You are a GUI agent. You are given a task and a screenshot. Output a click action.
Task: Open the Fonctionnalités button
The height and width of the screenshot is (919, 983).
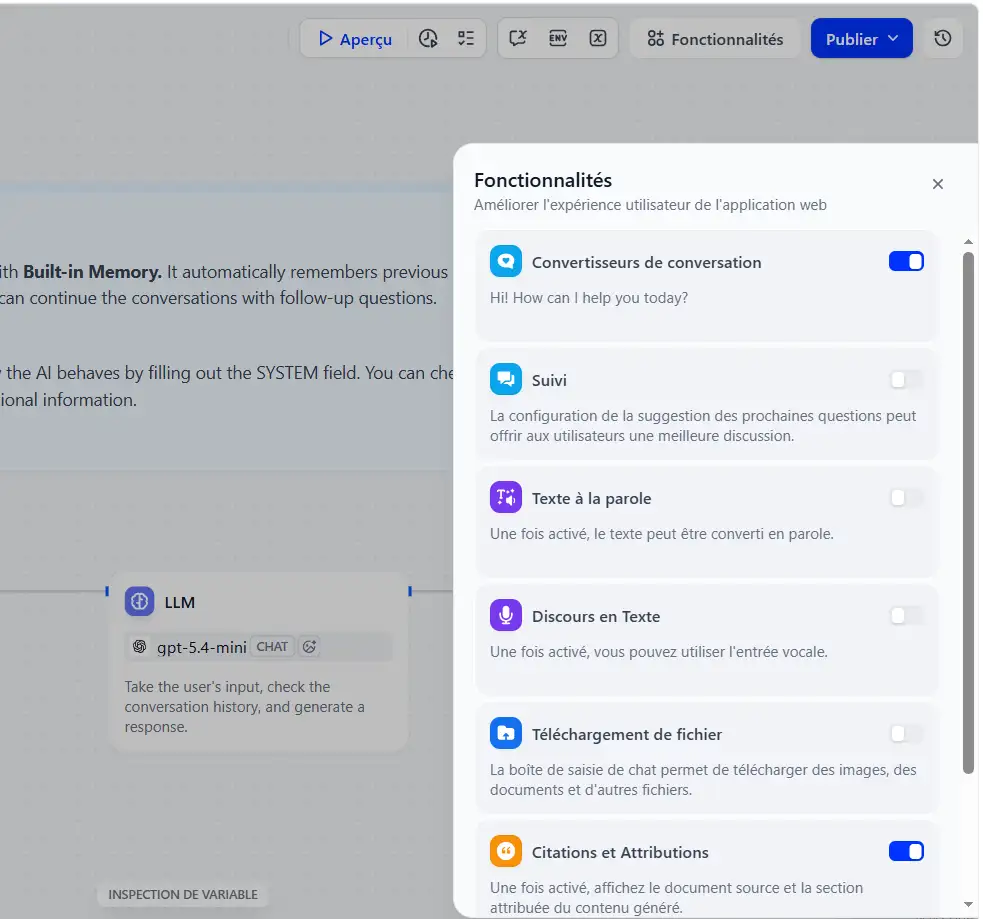715,39
